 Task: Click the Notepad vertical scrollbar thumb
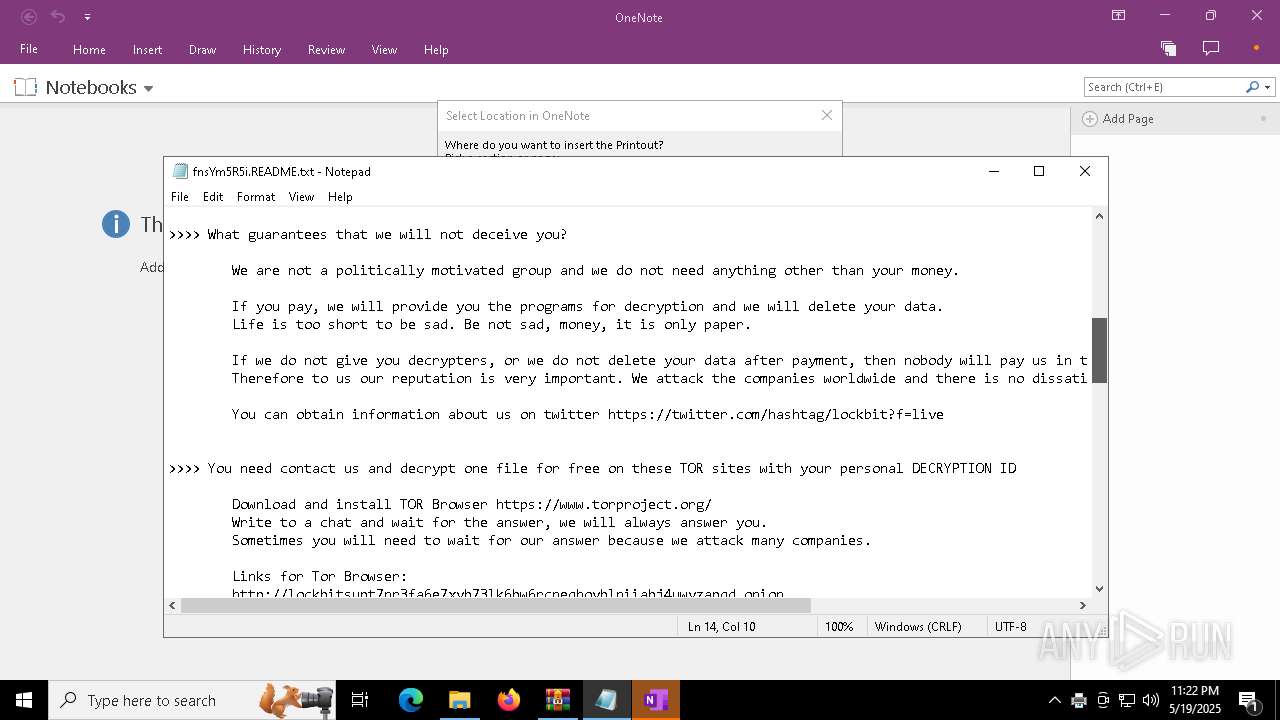click(1099, 350)
